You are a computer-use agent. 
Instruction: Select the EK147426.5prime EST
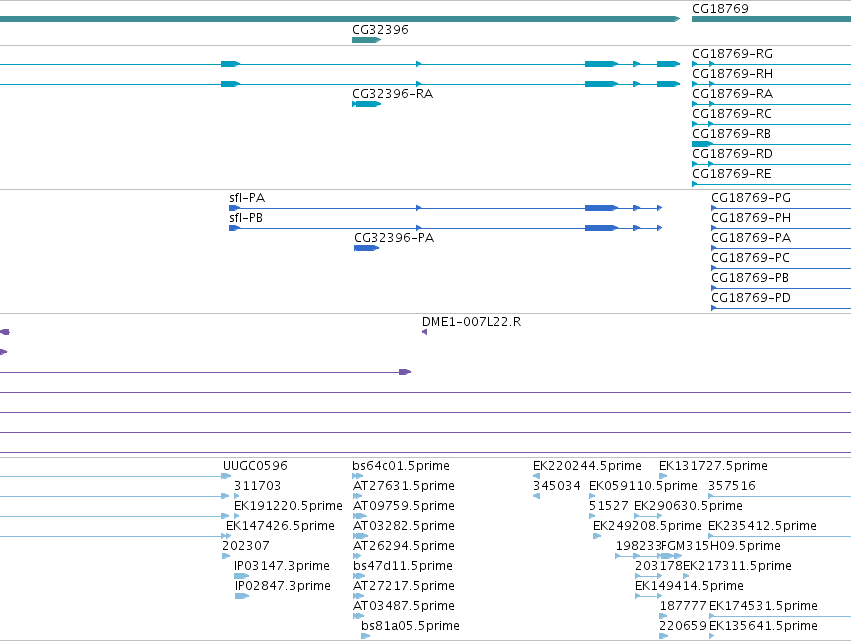pyautogui.click(x=280, y=526)
